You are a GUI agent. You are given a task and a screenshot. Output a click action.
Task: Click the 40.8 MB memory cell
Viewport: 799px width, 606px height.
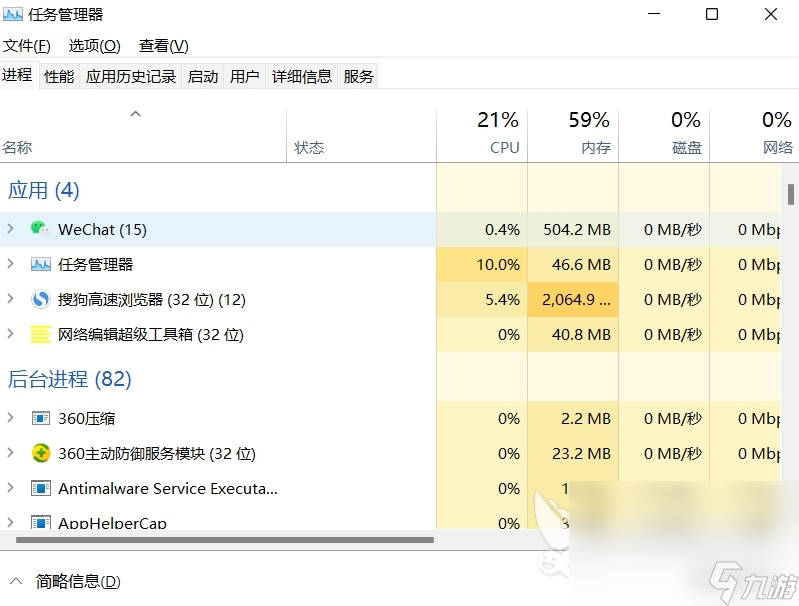(x=573, y=335)
